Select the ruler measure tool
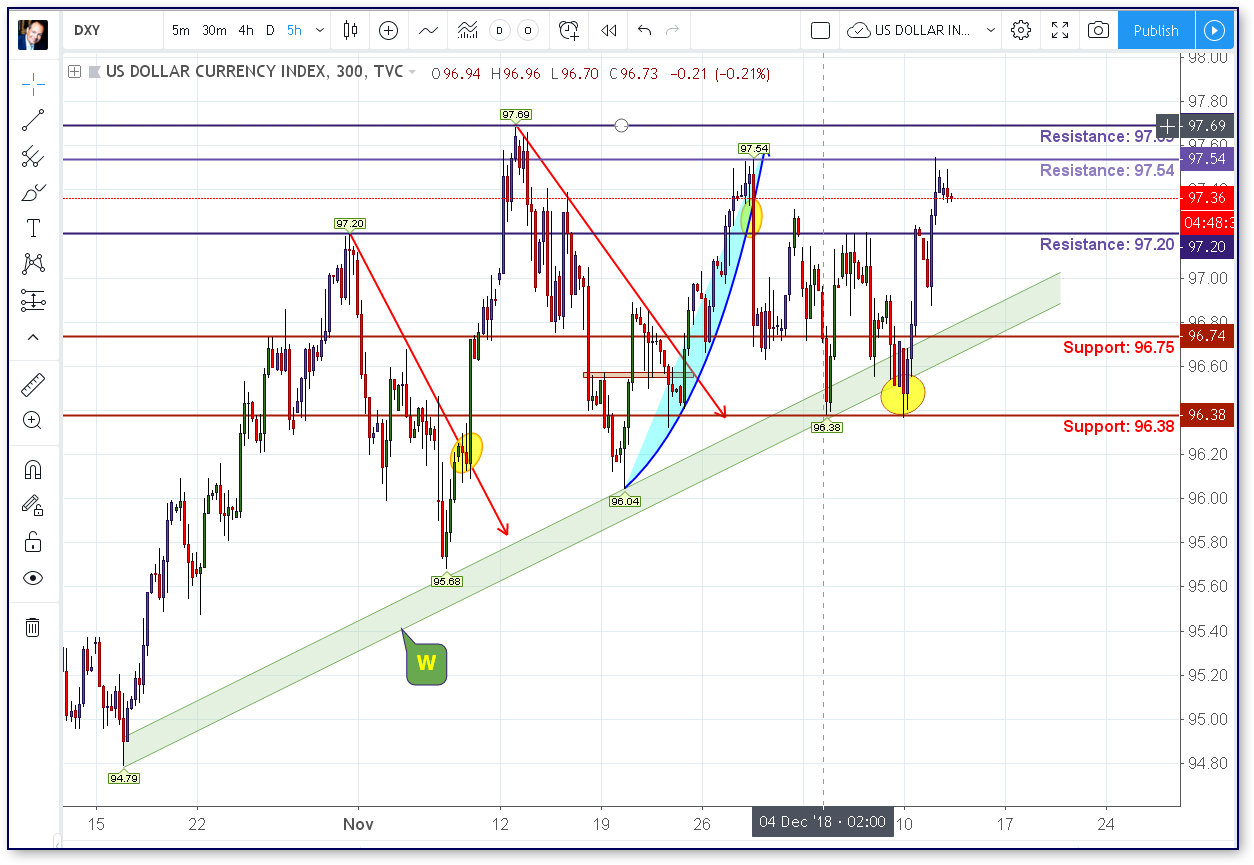 (33, 384)
